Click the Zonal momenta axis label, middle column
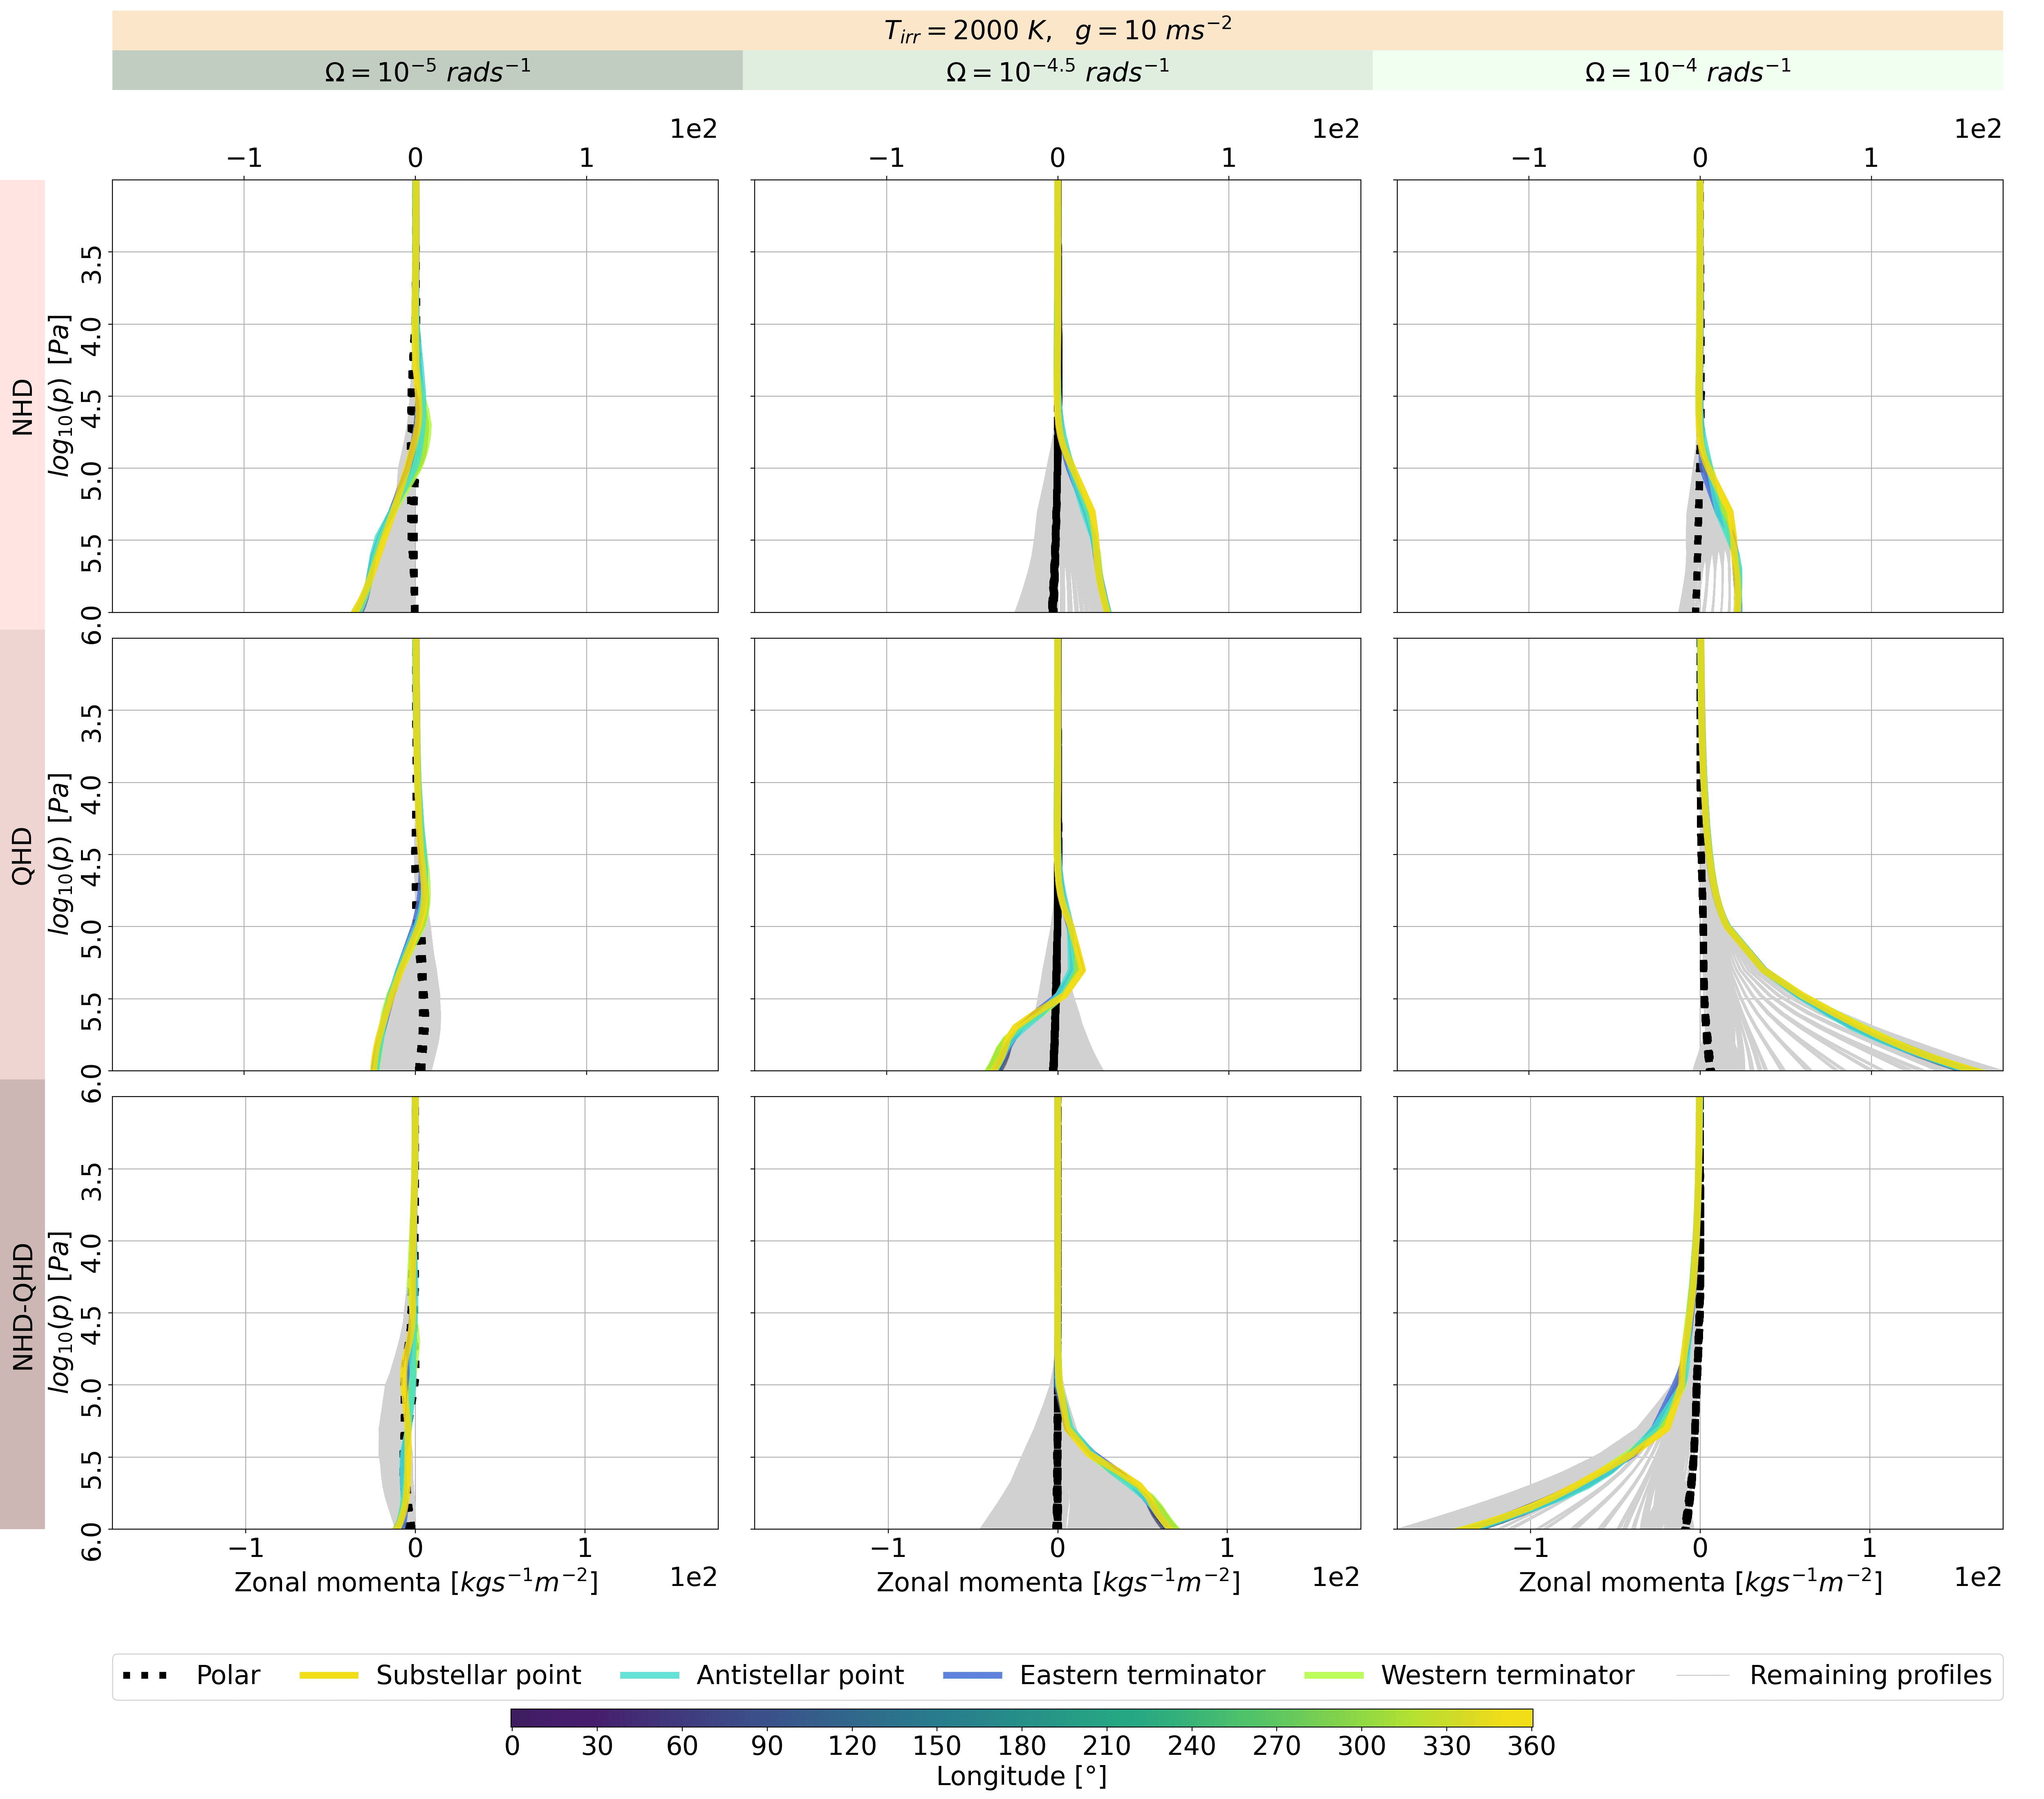 tap(1058, 1582)
